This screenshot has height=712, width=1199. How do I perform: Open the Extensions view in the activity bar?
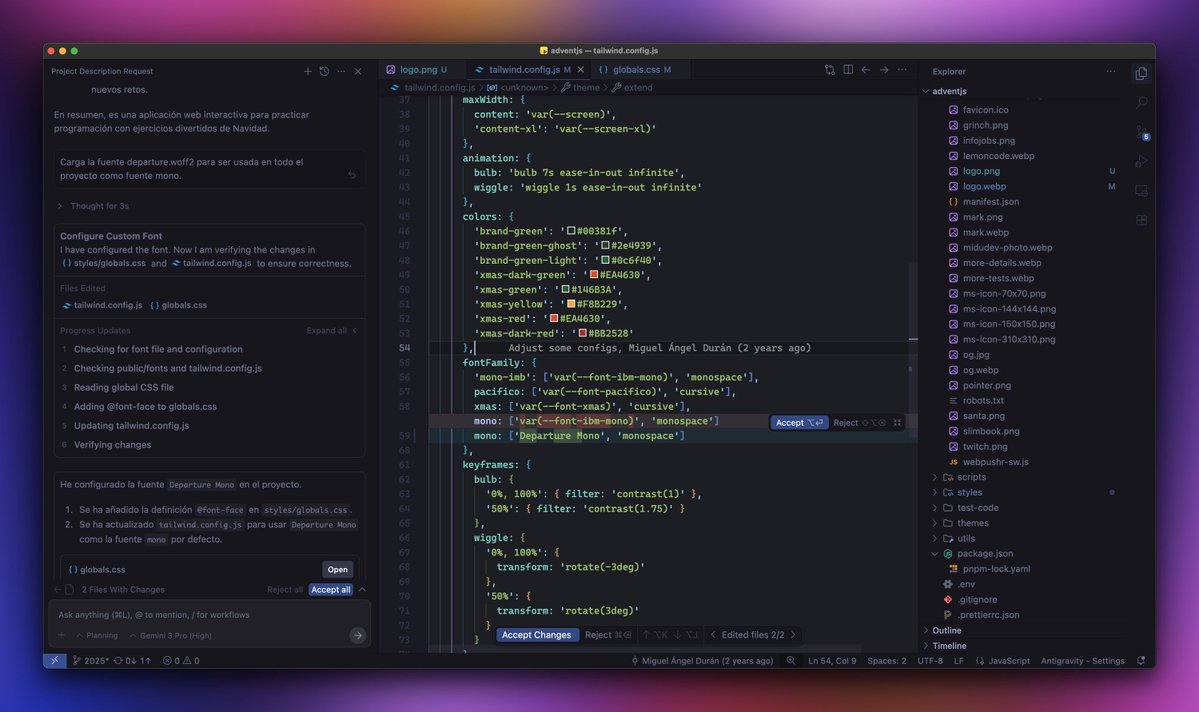coord(1141,220)
